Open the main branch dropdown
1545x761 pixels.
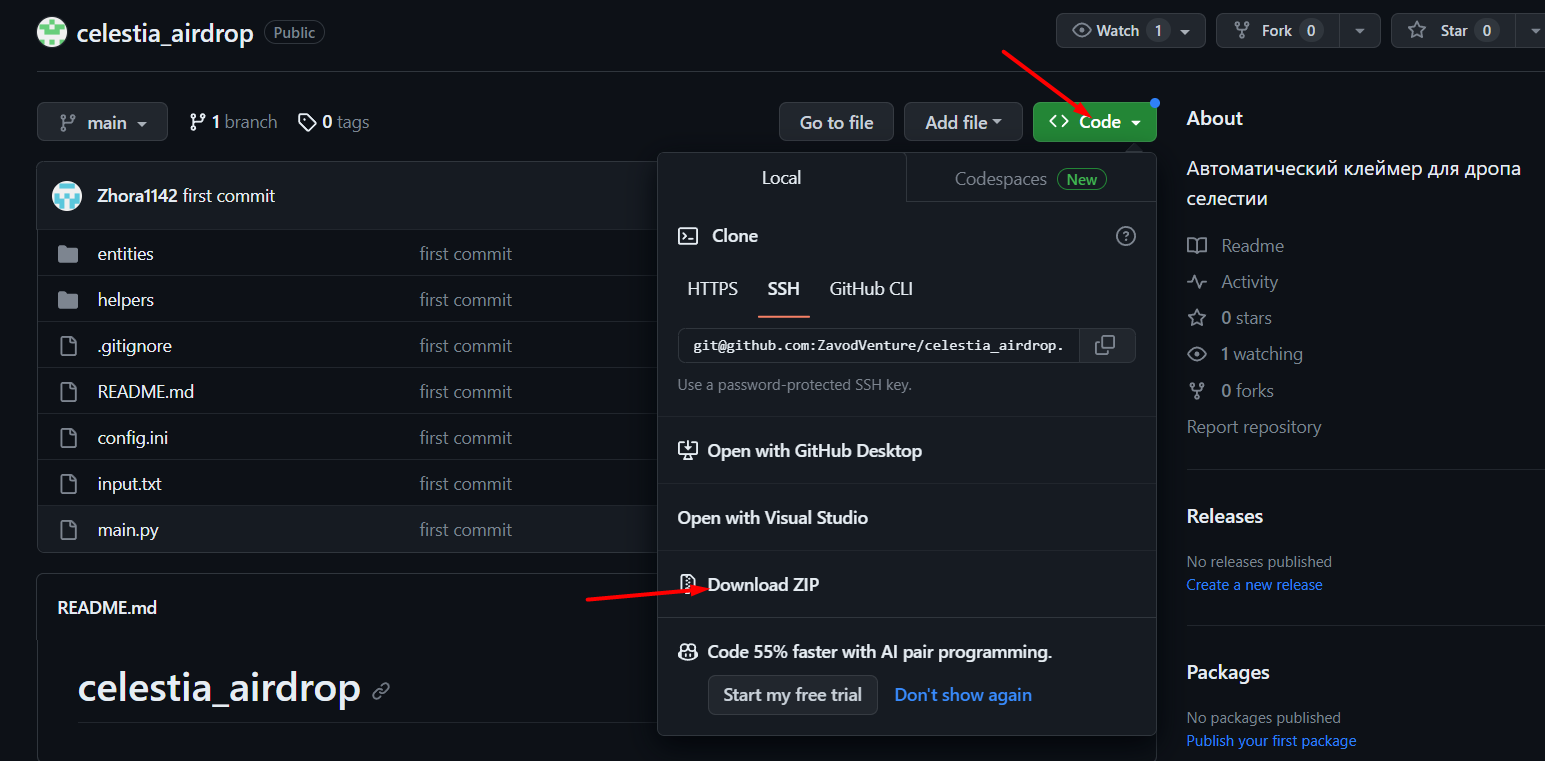[102, 121]
